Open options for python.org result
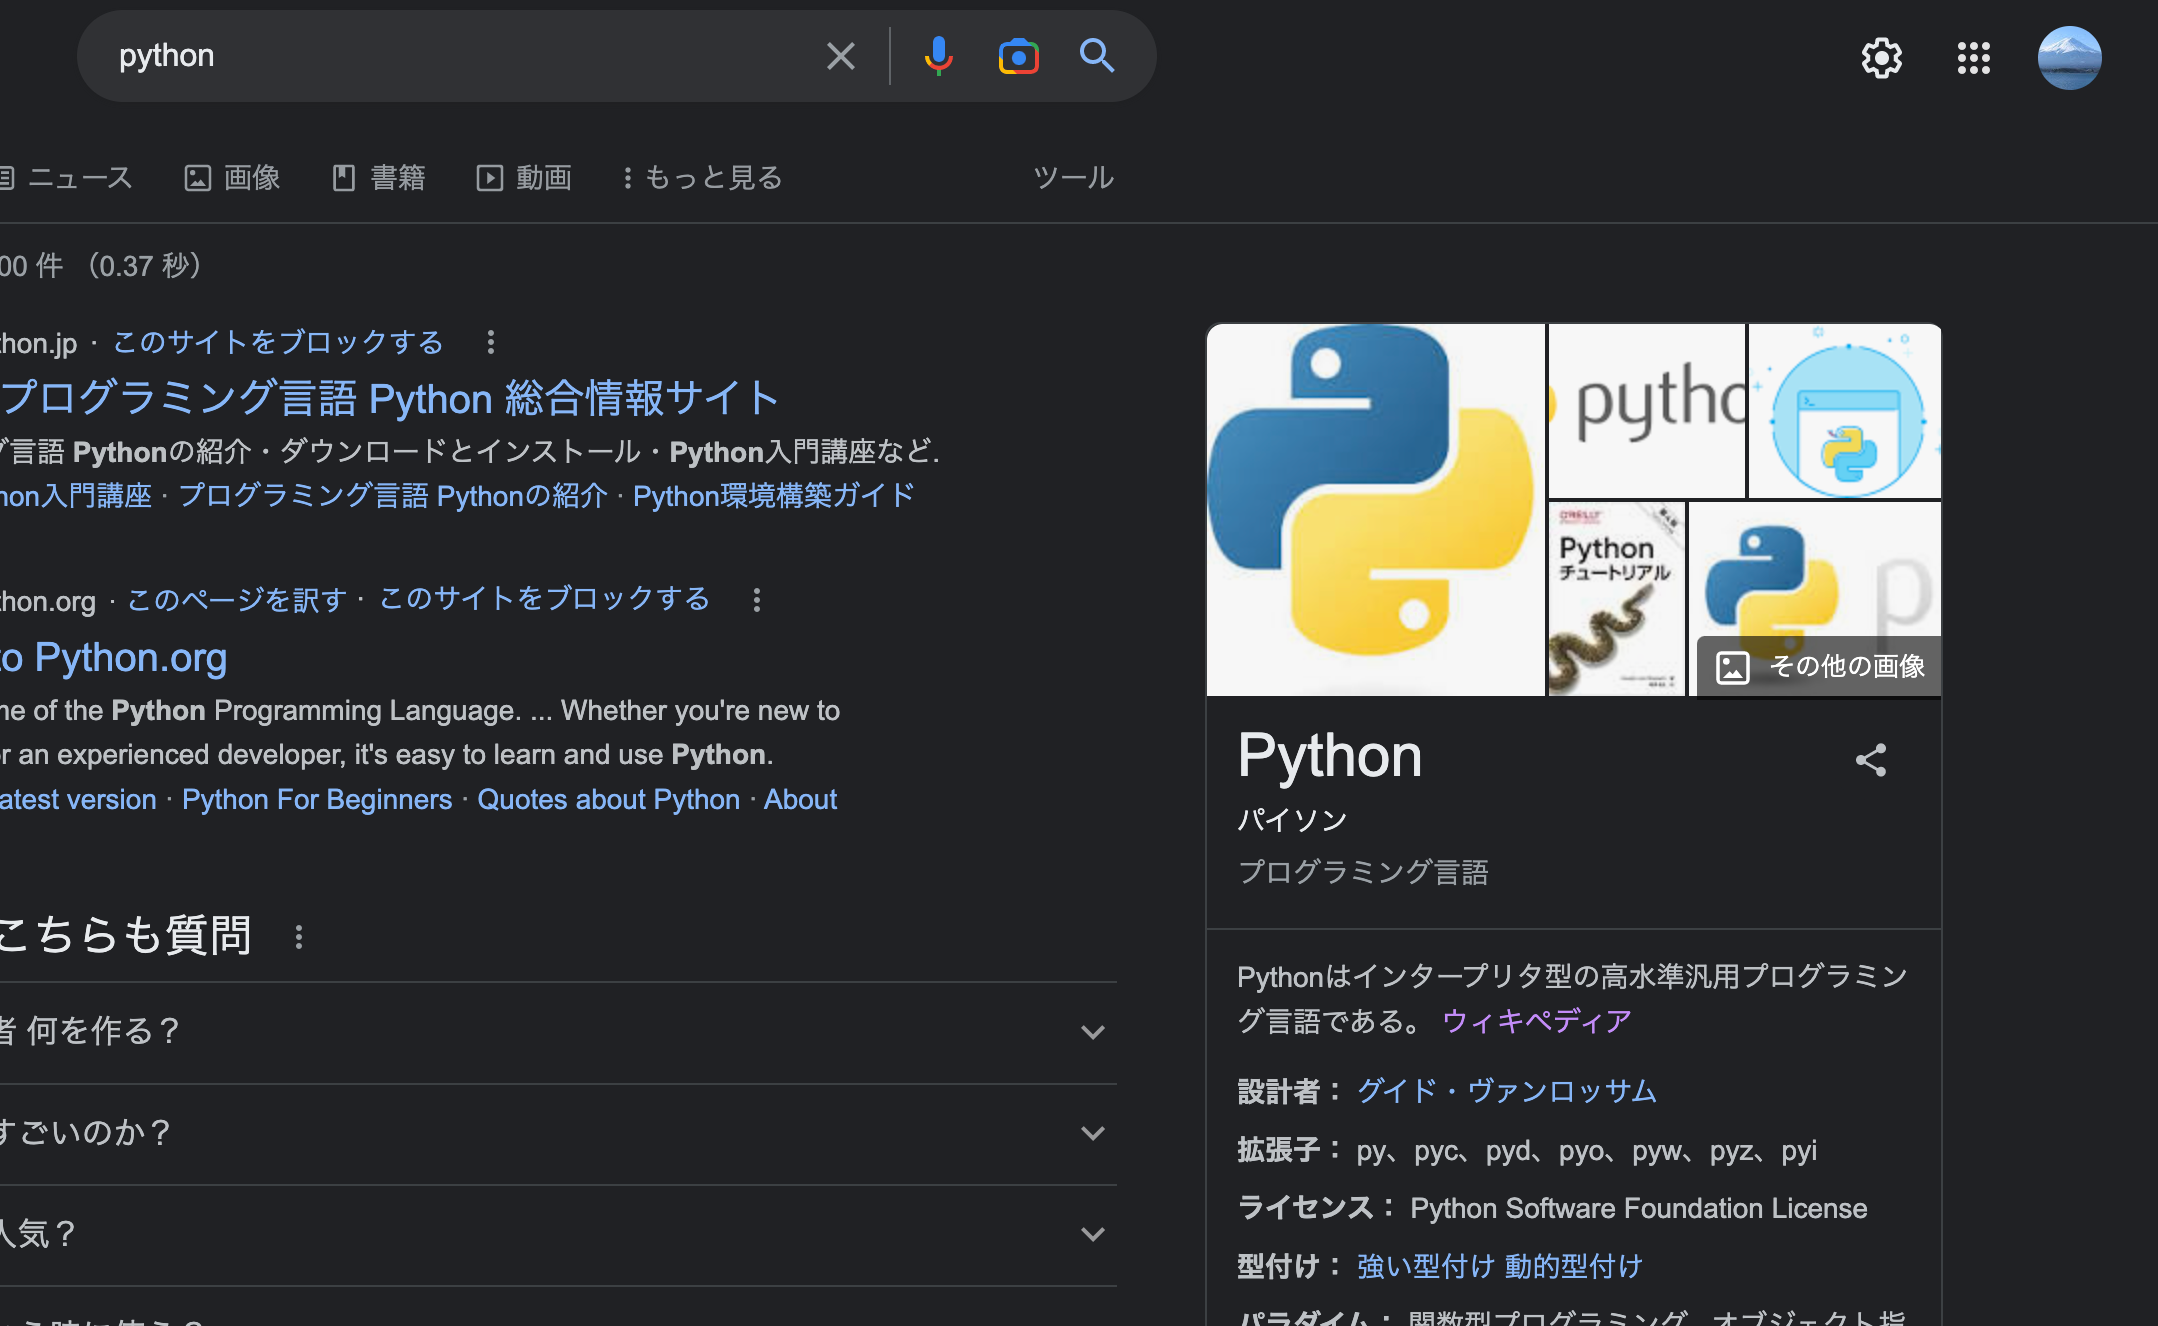 click(757, 600)
